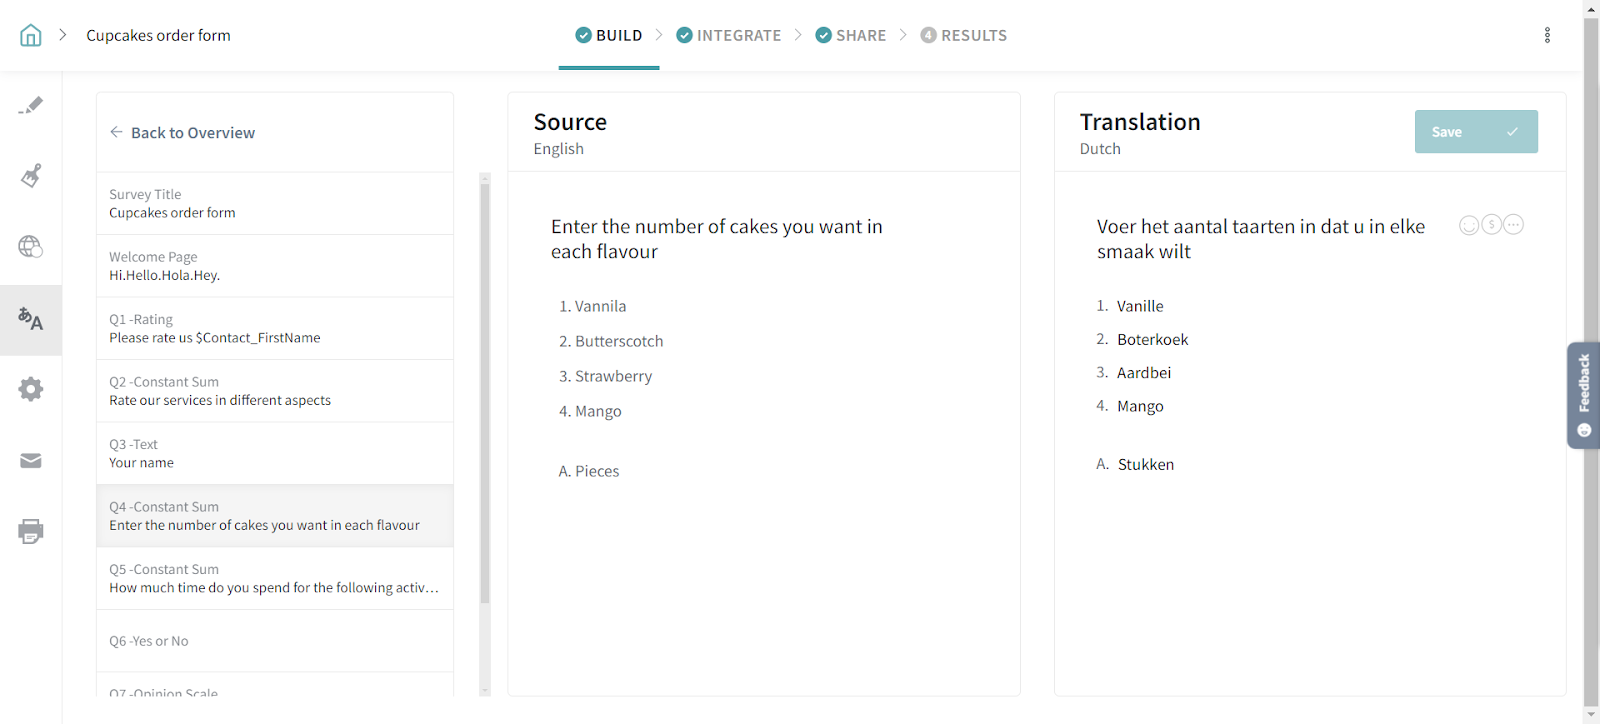Open the vertical ellipsis menu at top right
Viewport: 1600px width, 724px height.
(1547, 36)
